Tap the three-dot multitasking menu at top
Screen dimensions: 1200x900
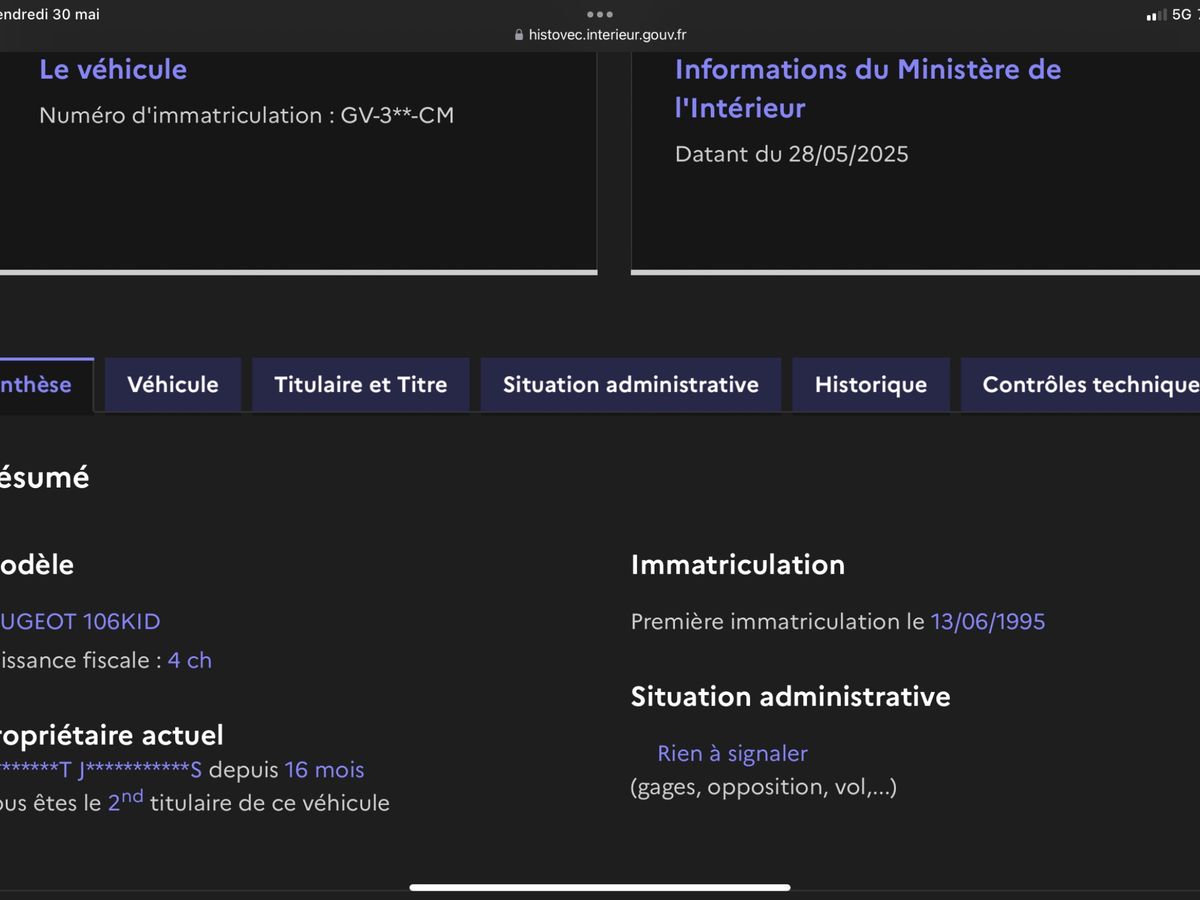600,14
